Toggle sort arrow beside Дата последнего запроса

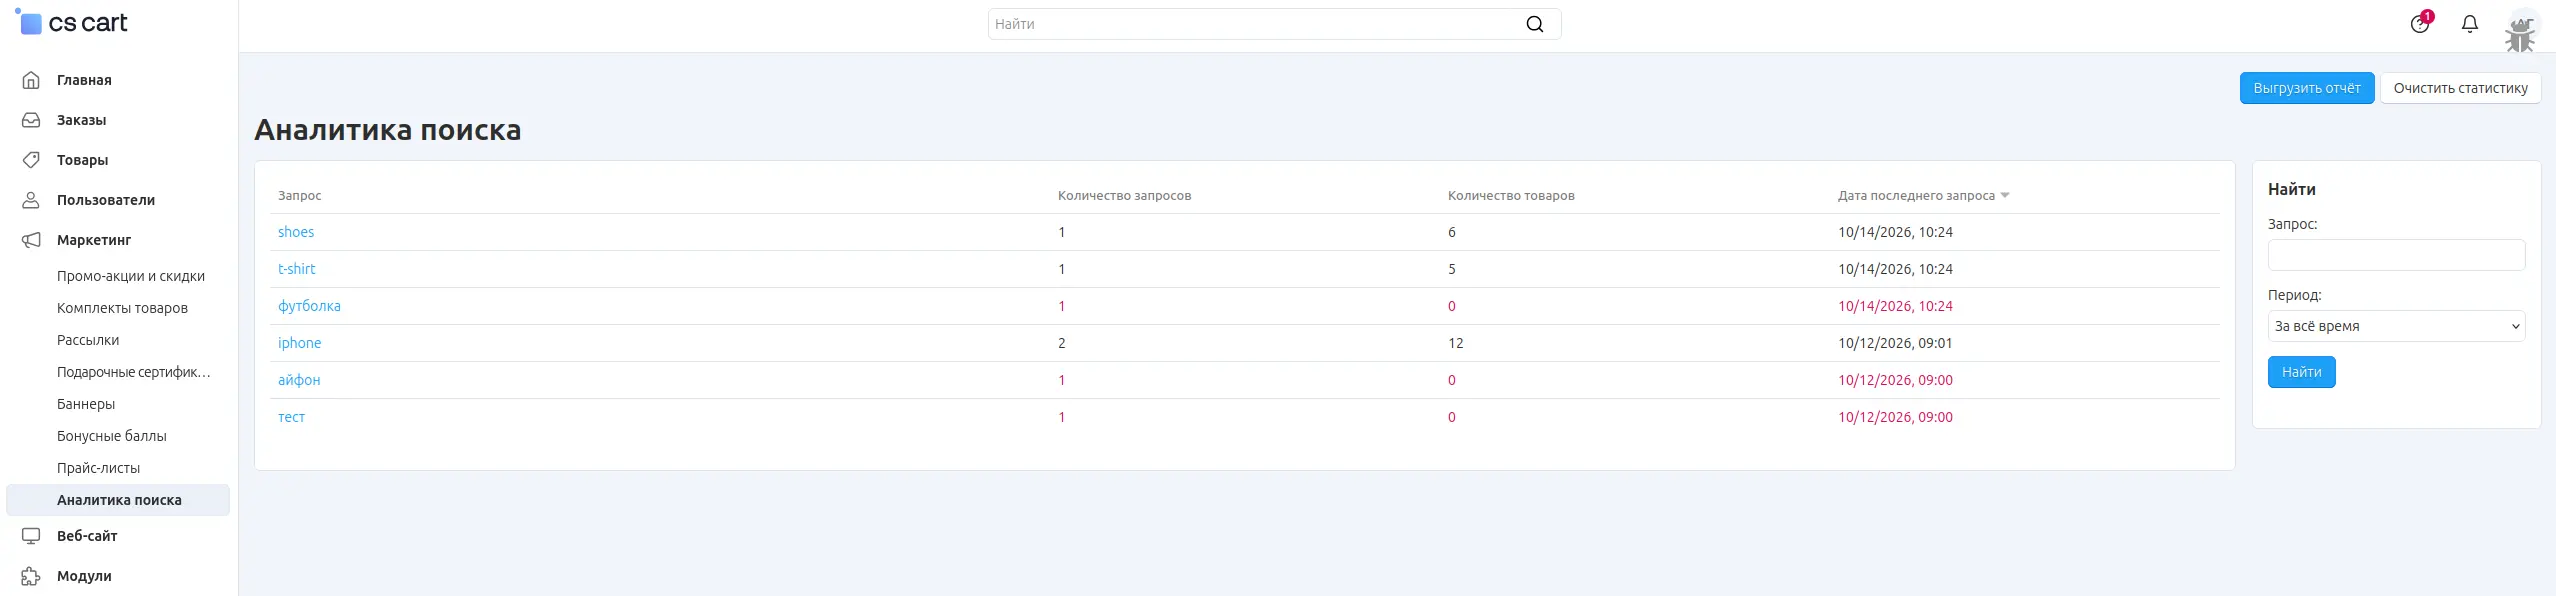pyautogui.click(x=2005, y=196)
